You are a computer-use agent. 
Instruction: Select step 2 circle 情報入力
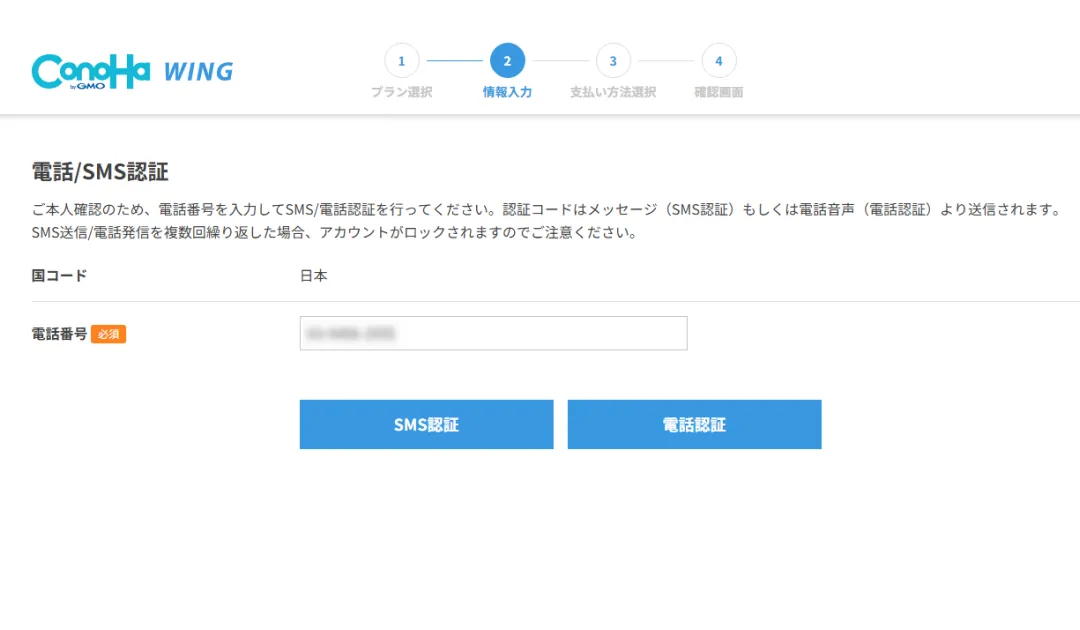(507, 61)
